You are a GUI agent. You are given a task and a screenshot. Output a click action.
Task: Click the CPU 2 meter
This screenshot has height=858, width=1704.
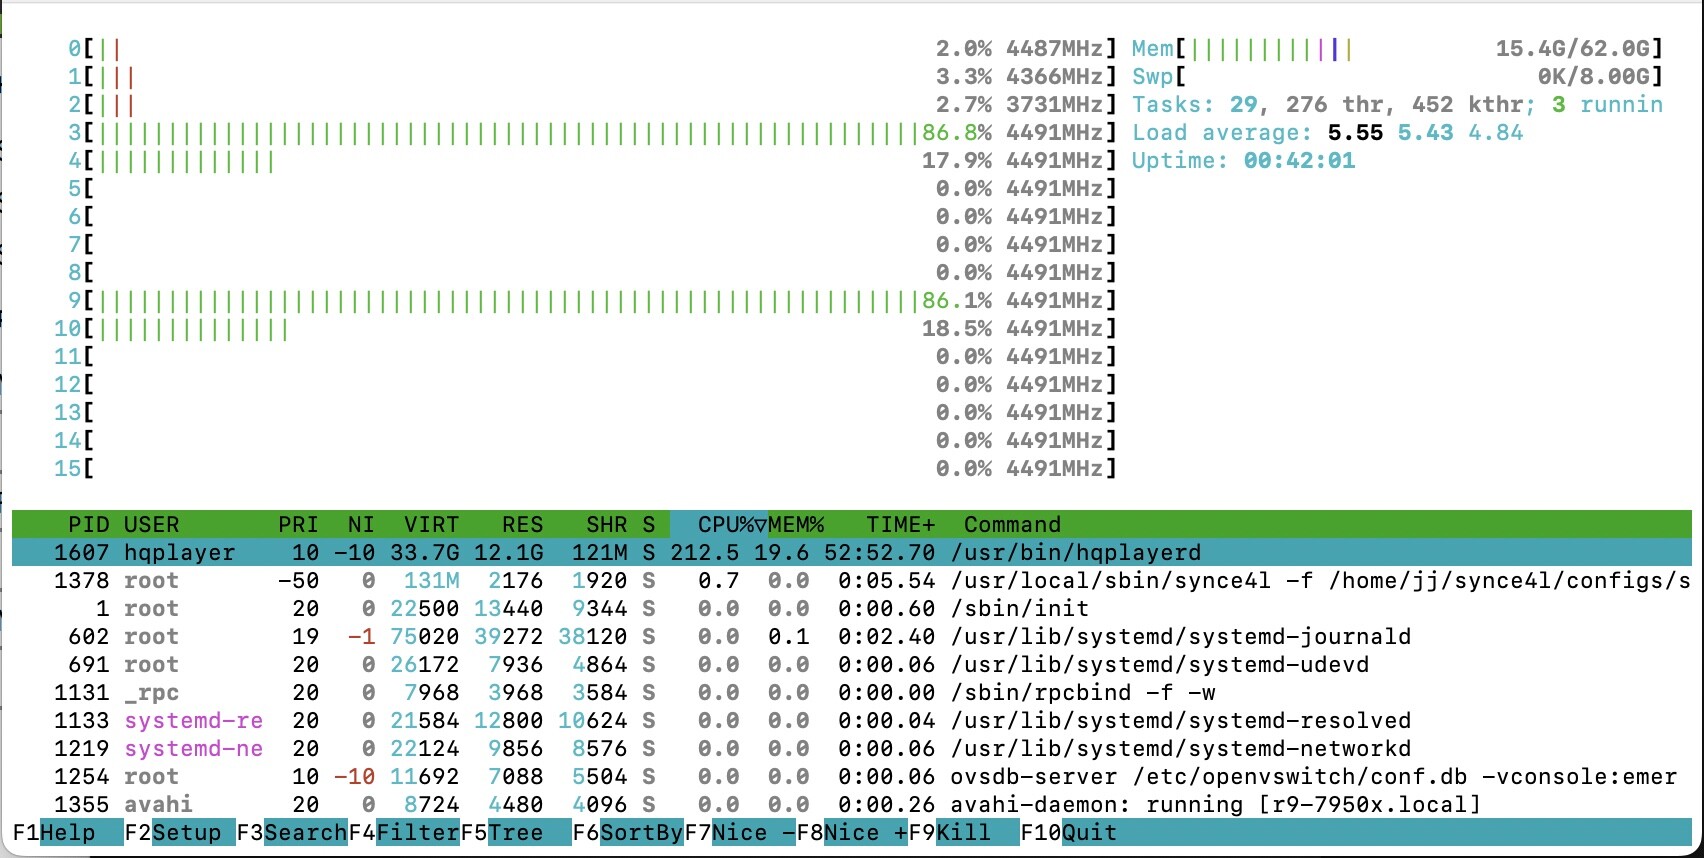pyautogui.click(x=591, y=104)
